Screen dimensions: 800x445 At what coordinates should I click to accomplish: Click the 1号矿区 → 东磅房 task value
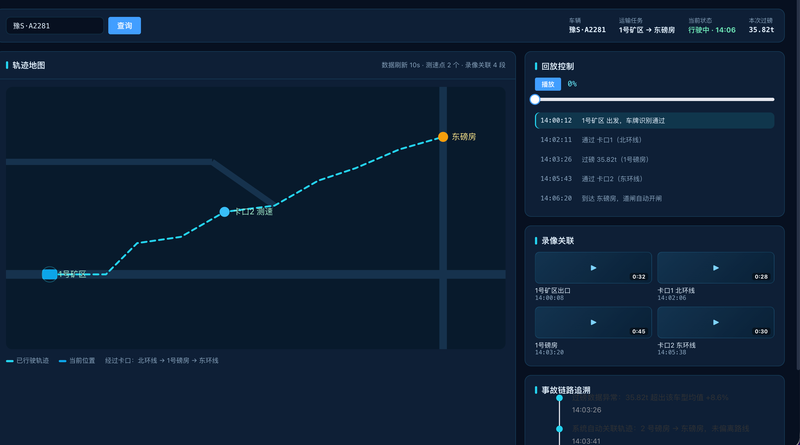(x=646, y=30)
